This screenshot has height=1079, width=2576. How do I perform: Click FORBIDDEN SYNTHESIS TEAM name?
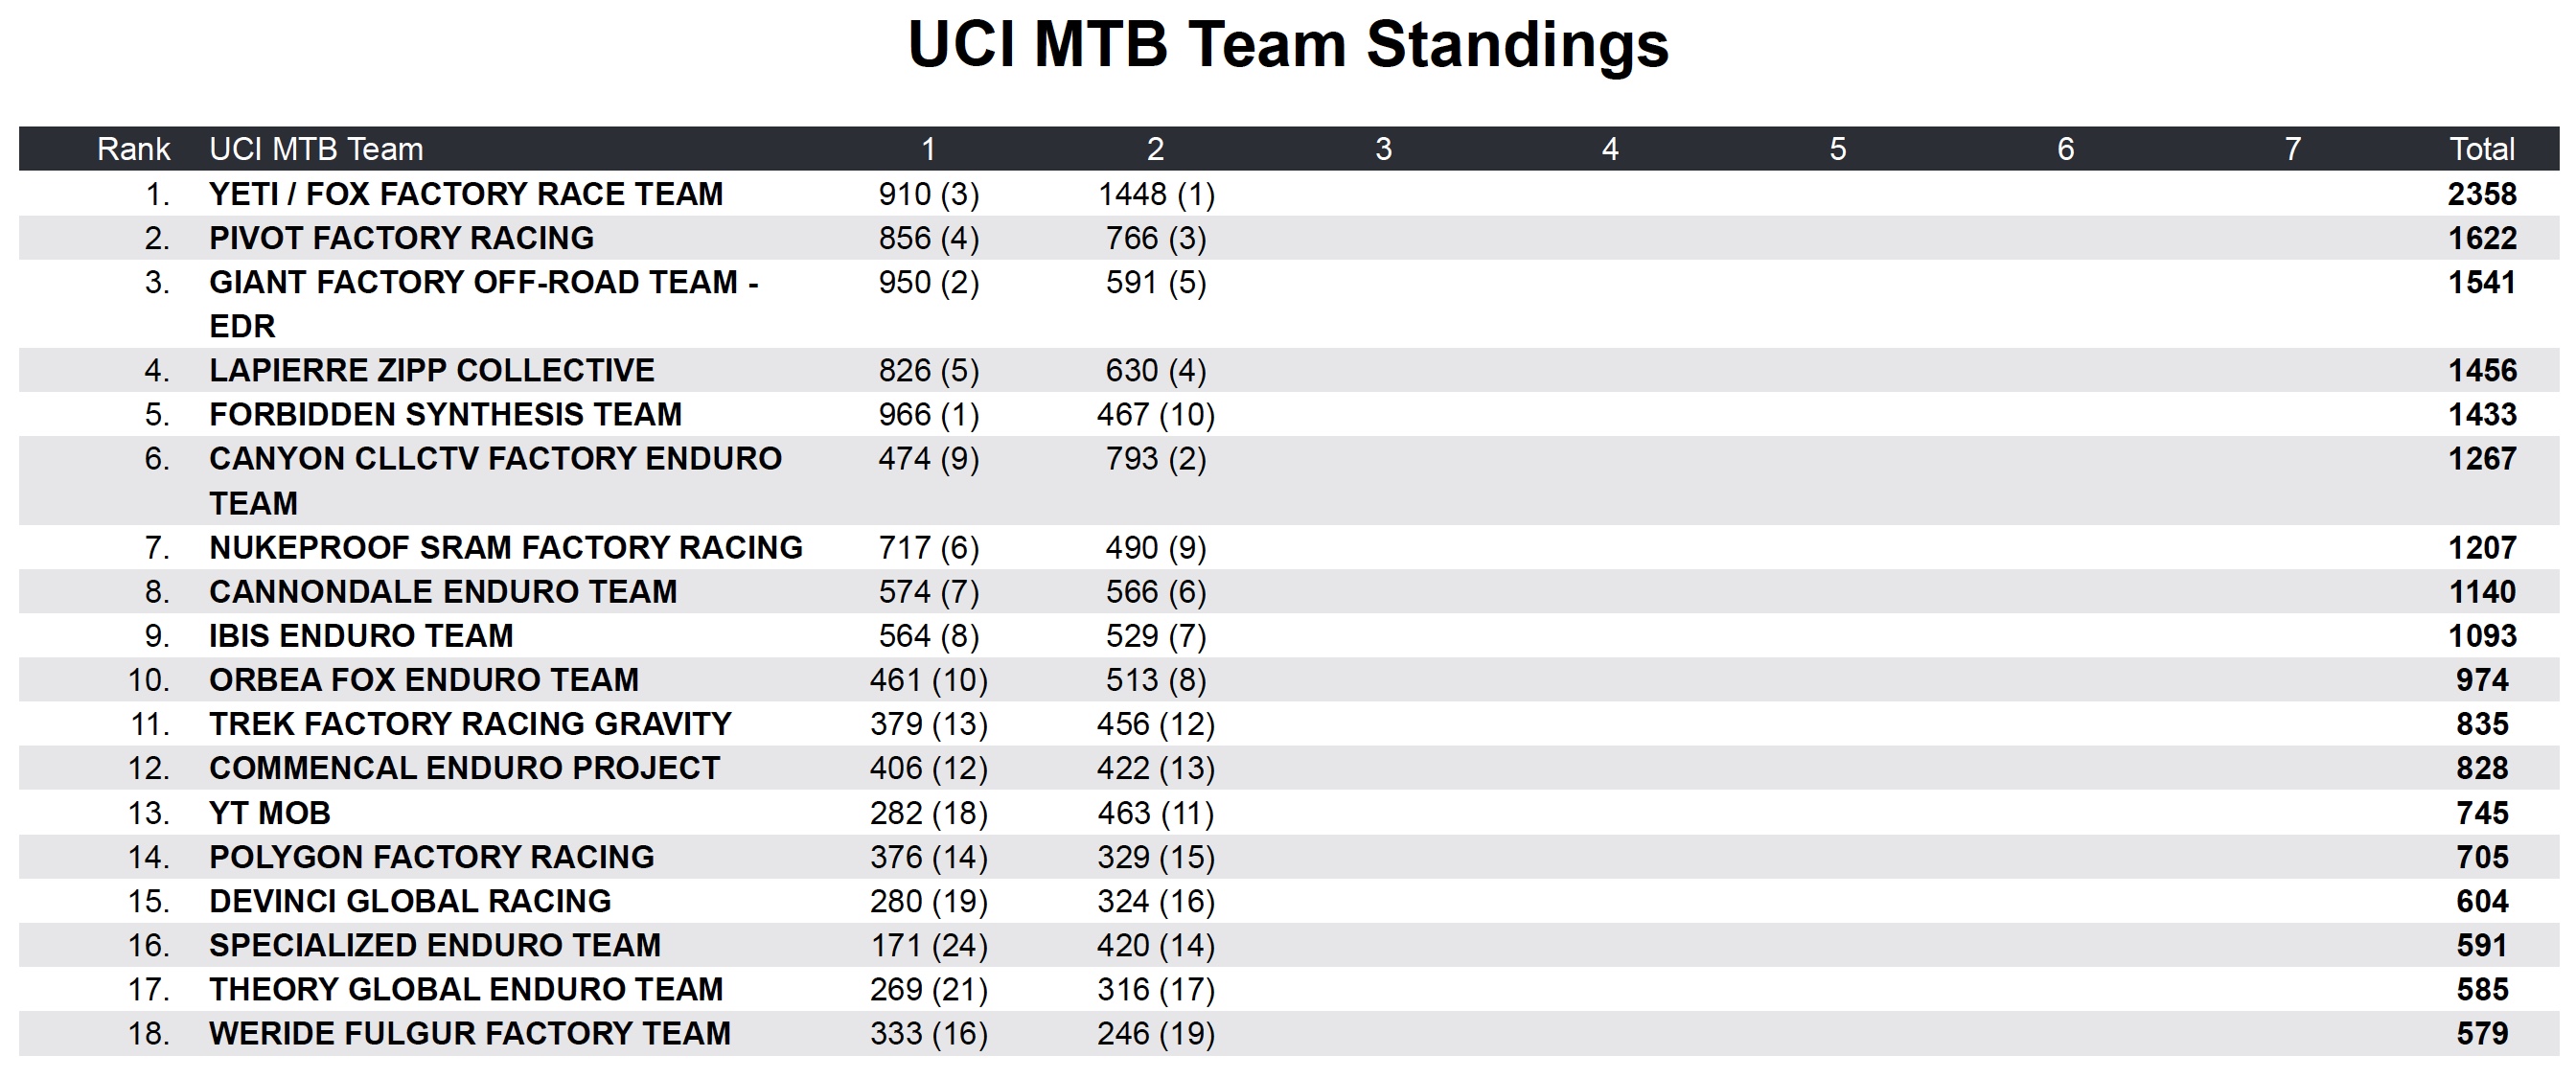click(445, 414)
